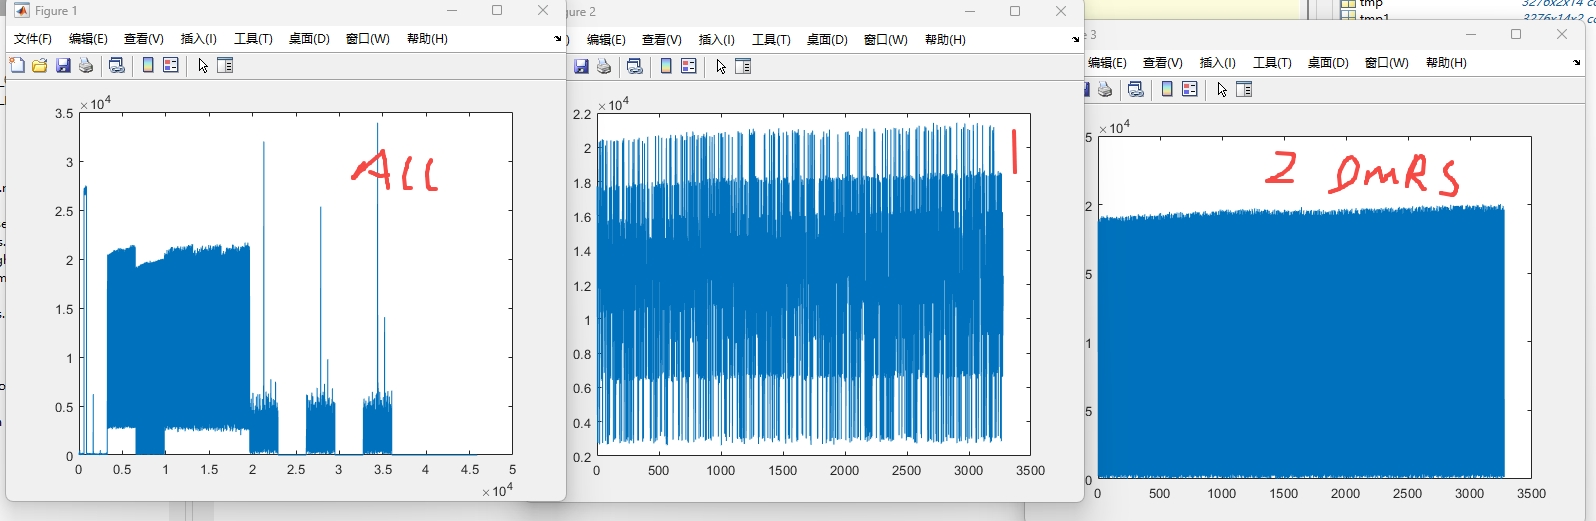
Task: Click dock arrow at Figure 2 menu bar end
Action: pos(1075,39)
